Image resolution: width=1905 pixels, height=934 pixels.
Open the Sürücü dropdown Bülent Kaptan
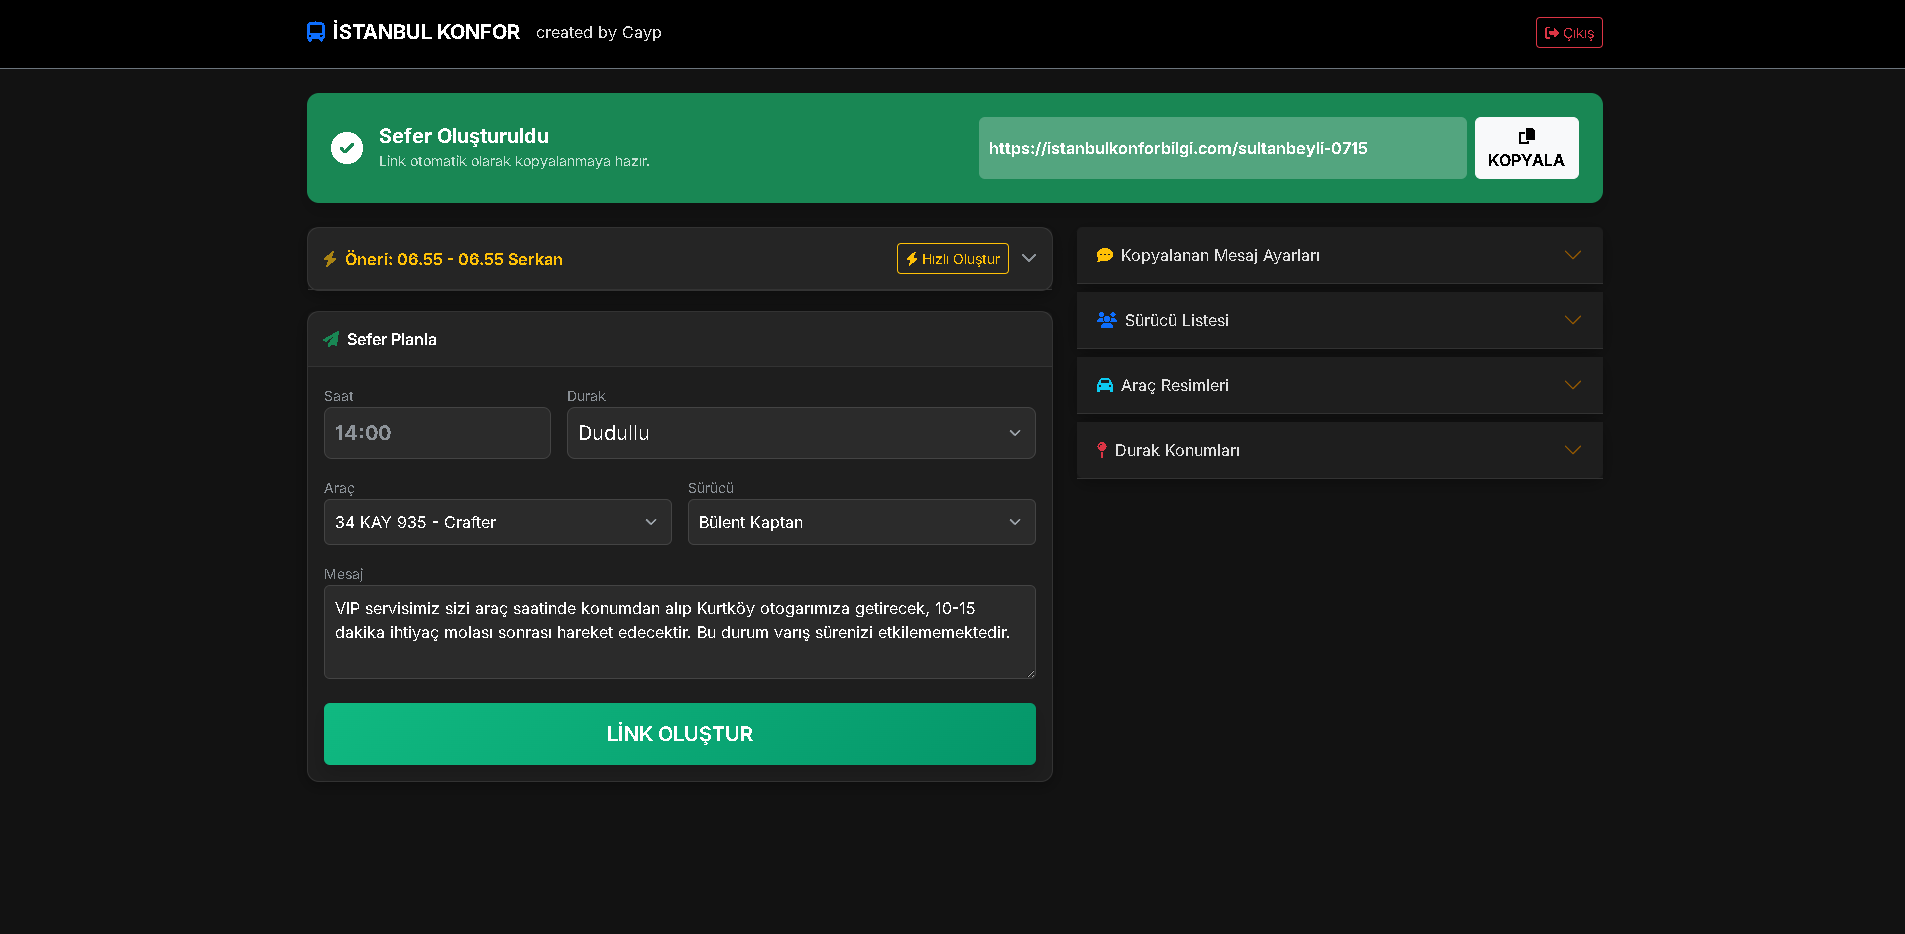tap(861, 522)
